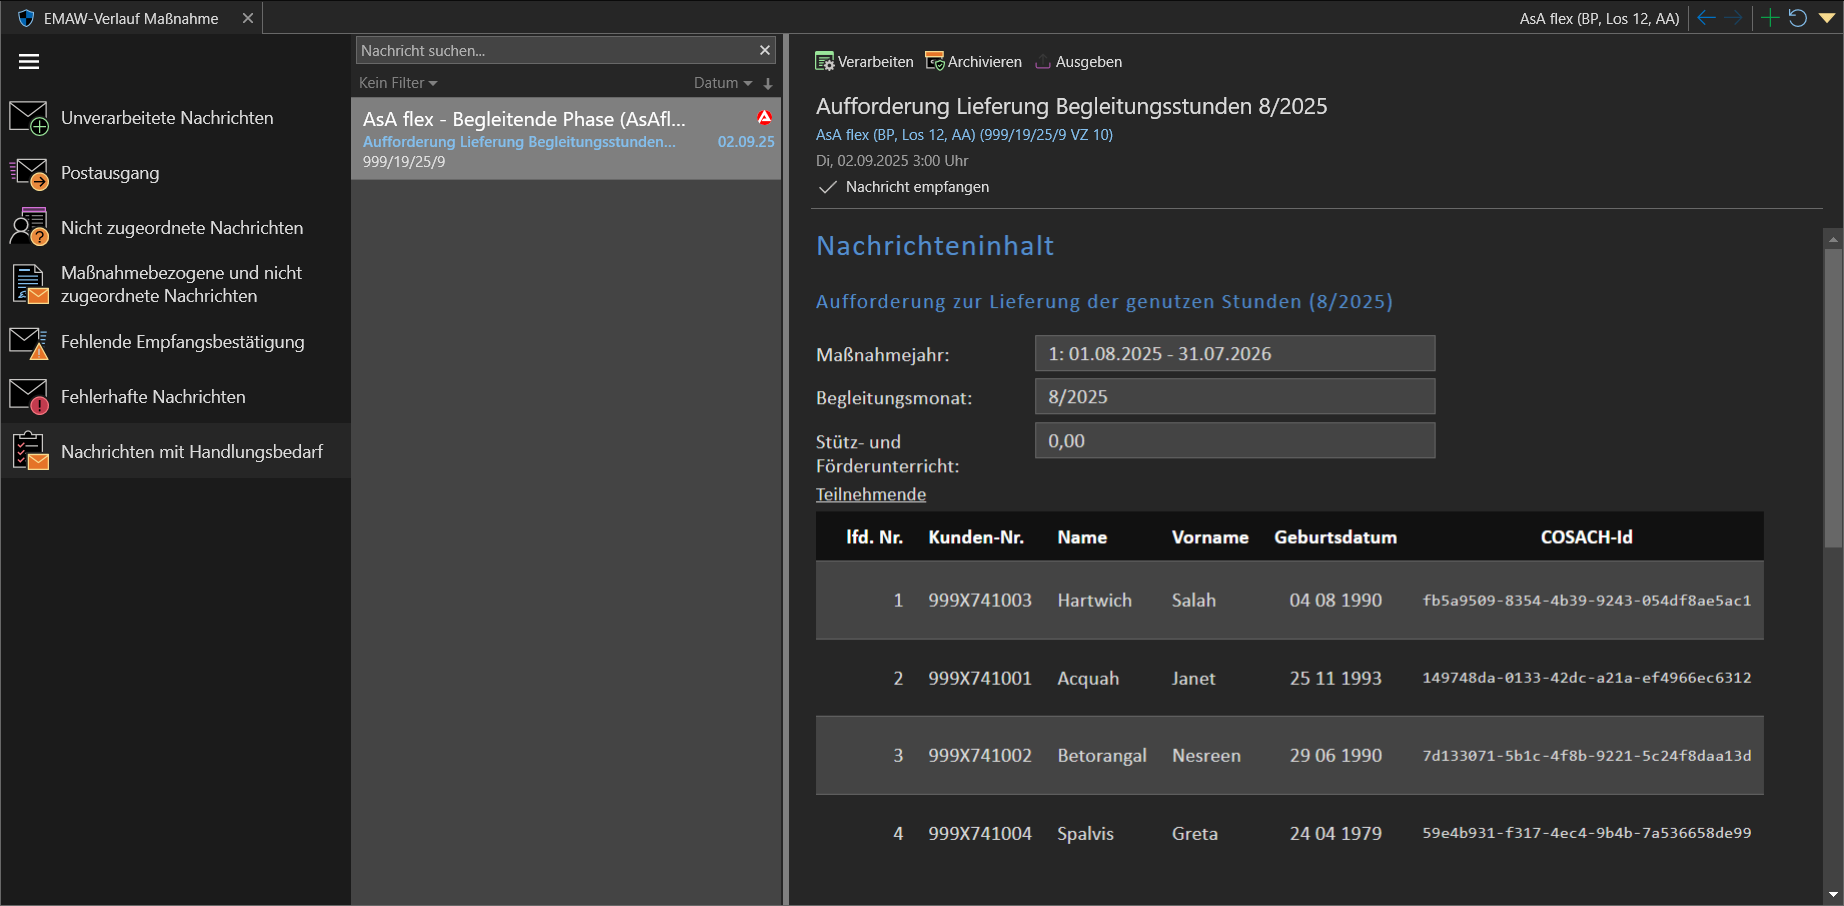The height and width of the screenshot is (906, 1844).
Task: Click the Unverarbeitete Nachrichten envelope icon
Action: 29,118
